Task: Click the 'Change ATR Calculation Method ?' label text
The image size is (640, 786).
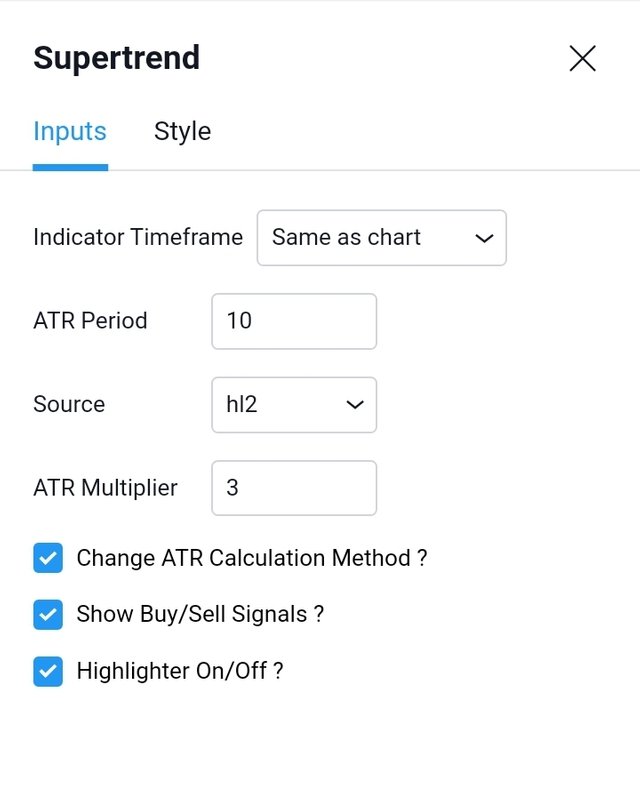Action: pos(252,558)
